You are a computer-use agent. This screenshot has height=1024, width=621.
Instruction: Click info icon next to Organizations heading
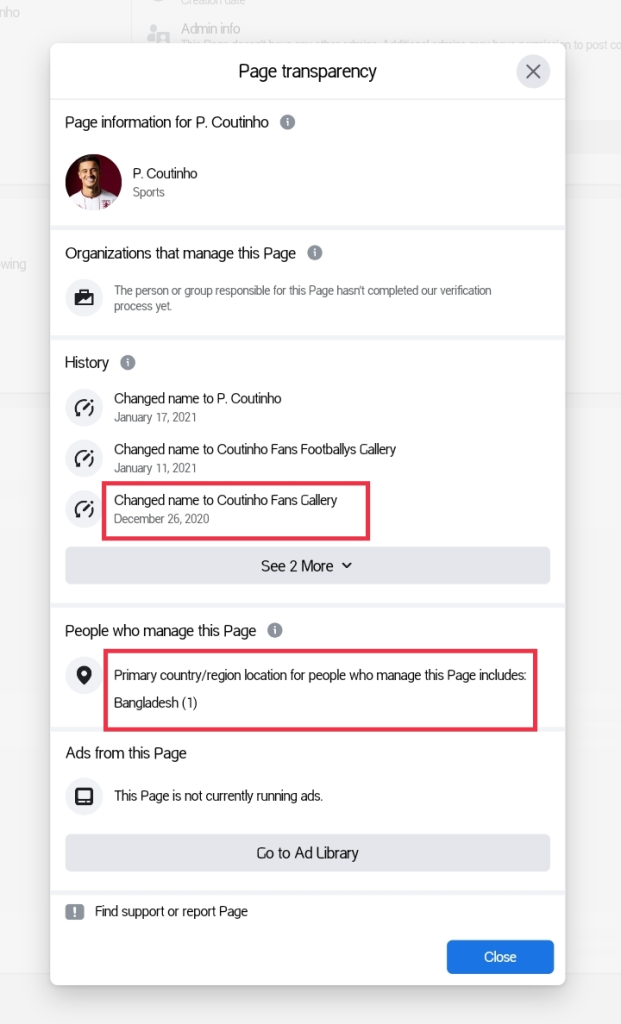tap(315, 253)
